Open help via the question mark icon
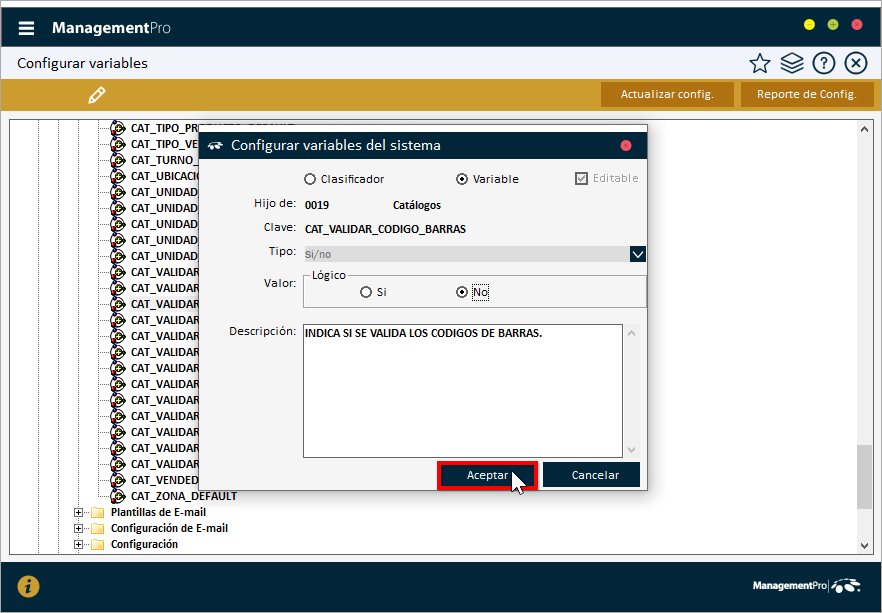The height and width of the screenshot is (613, 882). click(824, 64)
